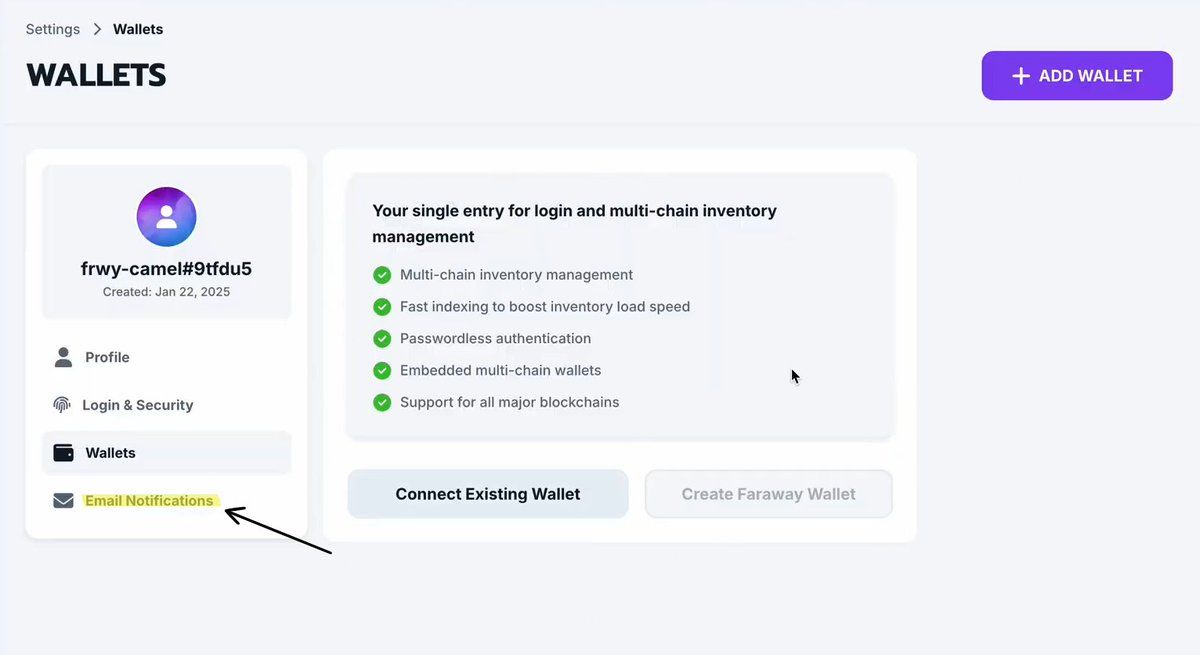Image resolution: width=1200 pixels, height=655 pixels.
Task: Click the plus icon on Add Wallet
Action: click(1020, 76)
